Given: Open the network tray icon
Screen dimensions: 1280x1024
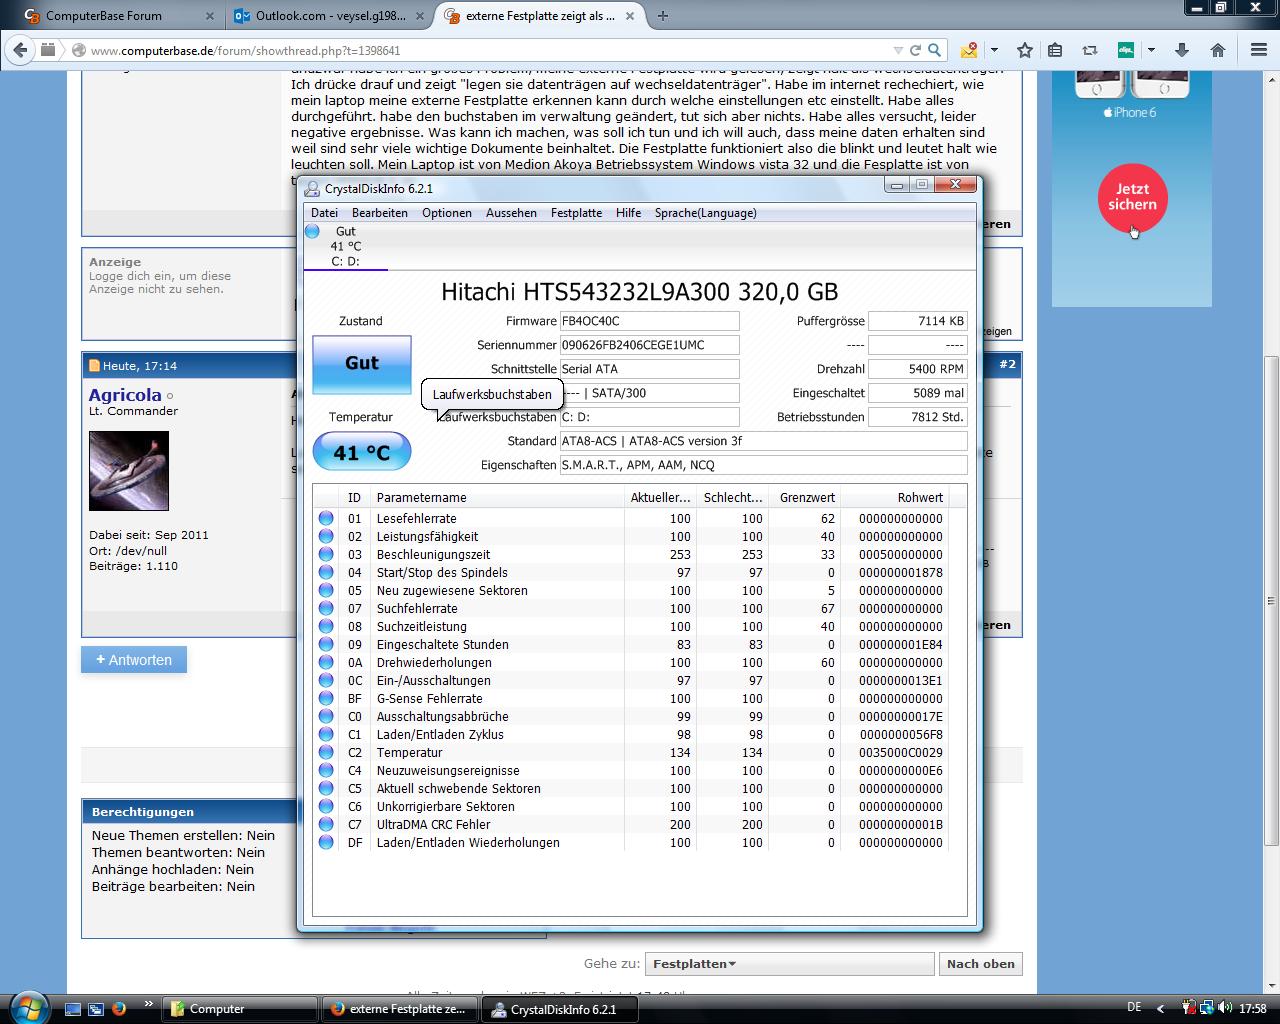Looking at the screenshot, I should coord(1207,1009).
